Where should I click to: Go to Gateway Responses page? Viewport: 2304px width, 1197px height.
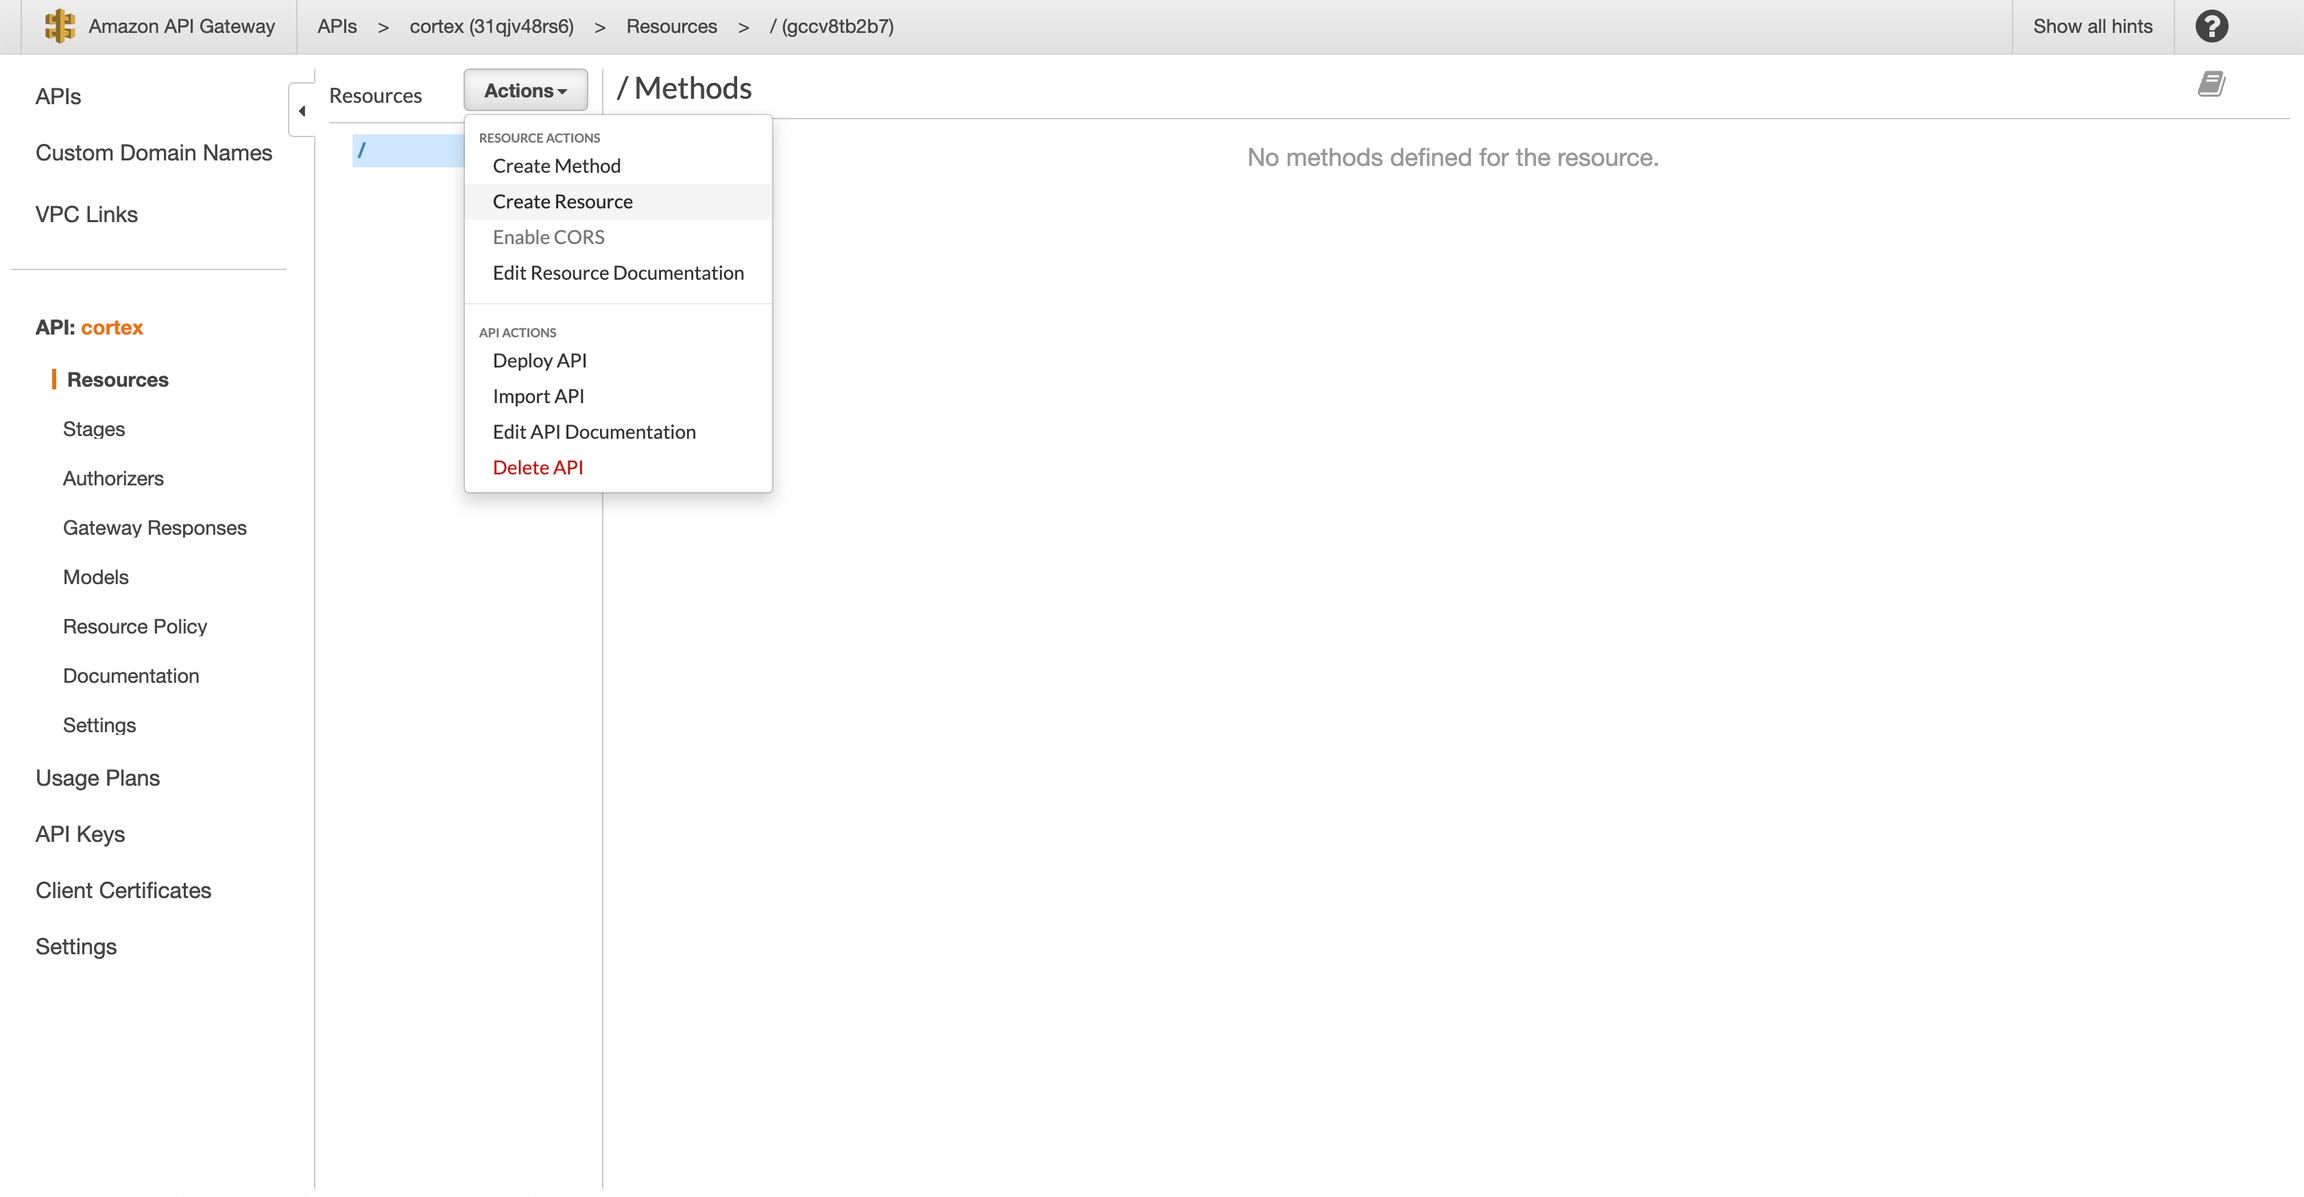pyautogui.click(x=154, y=528)
